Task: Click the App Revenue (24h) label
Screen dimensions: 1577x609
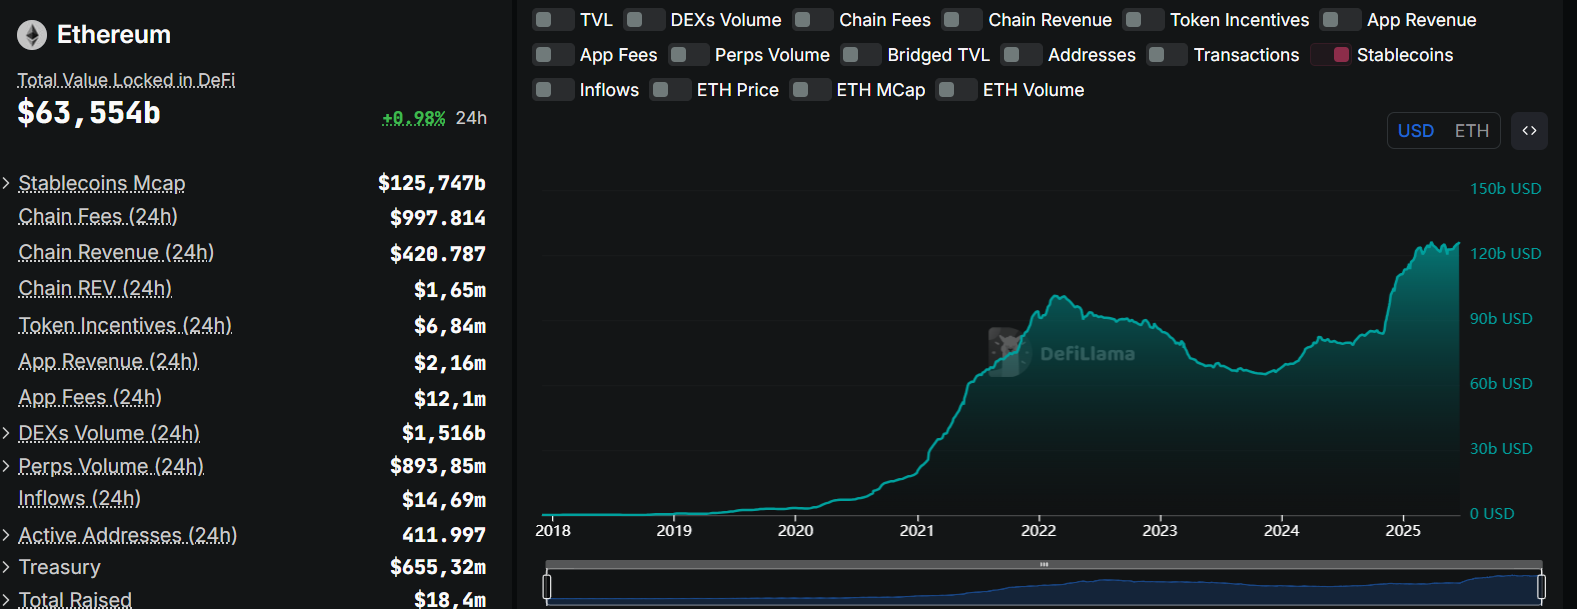Action: click(108, 362)
